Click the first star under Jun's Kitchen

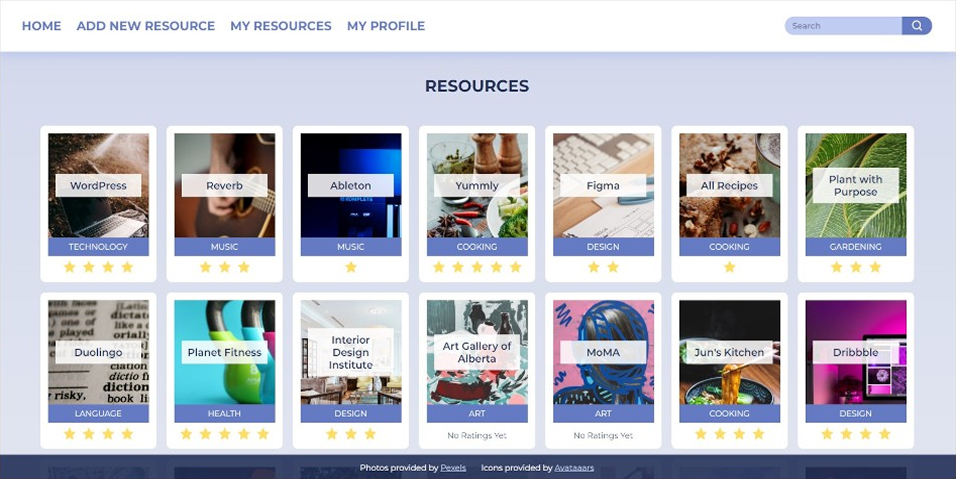coord(701,434)
